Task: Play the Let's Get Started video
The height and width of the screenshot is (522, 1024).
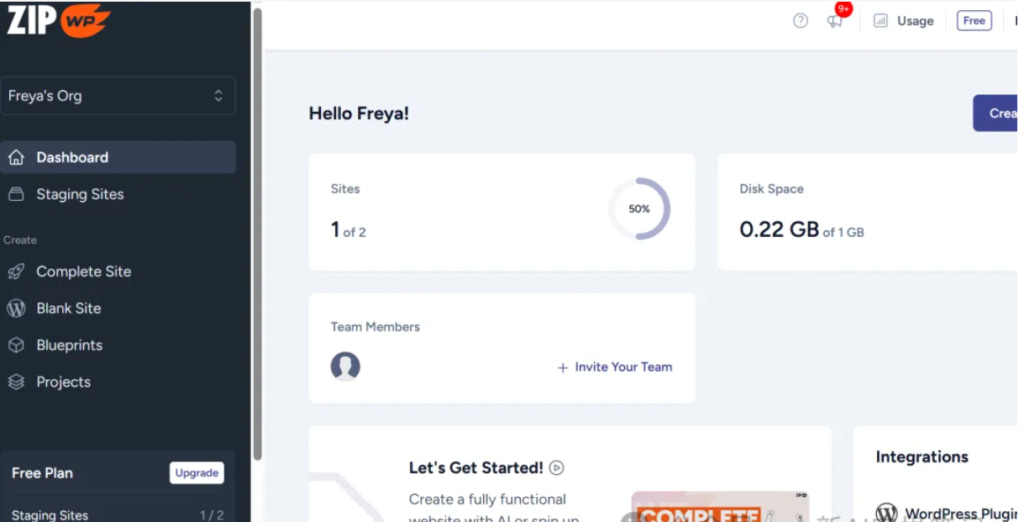Action: click(557, 467)
